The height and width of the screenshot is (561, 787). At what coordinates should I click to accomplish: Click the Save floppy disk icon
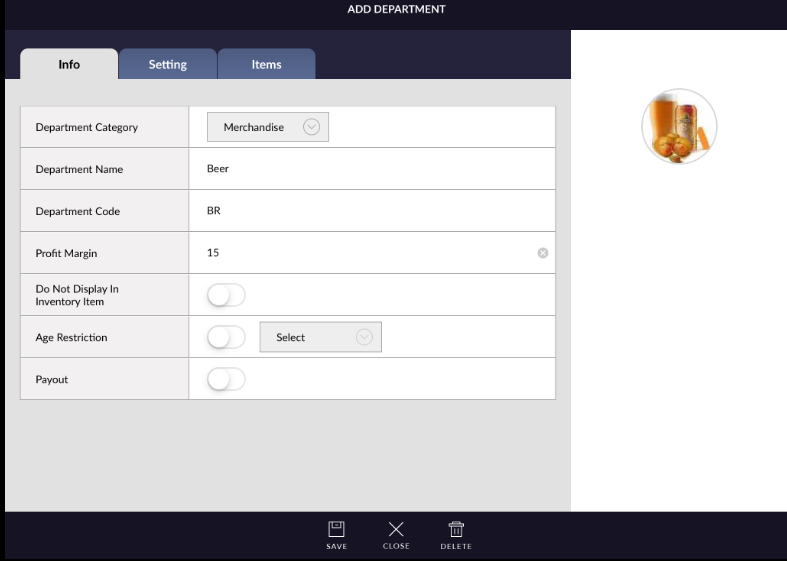[x=337, y=529]
